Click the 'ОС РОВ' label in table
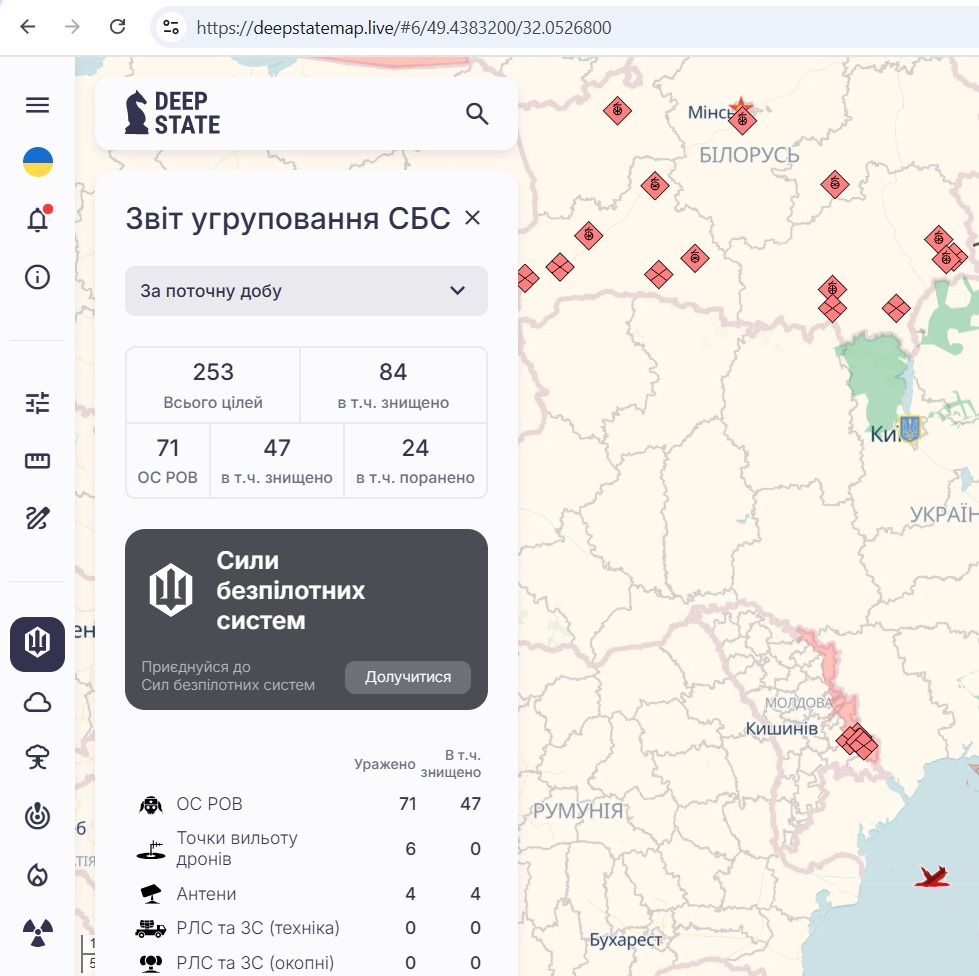Viewport: 979px width, 976px height. pyautogui.click(x=209, y=804)
